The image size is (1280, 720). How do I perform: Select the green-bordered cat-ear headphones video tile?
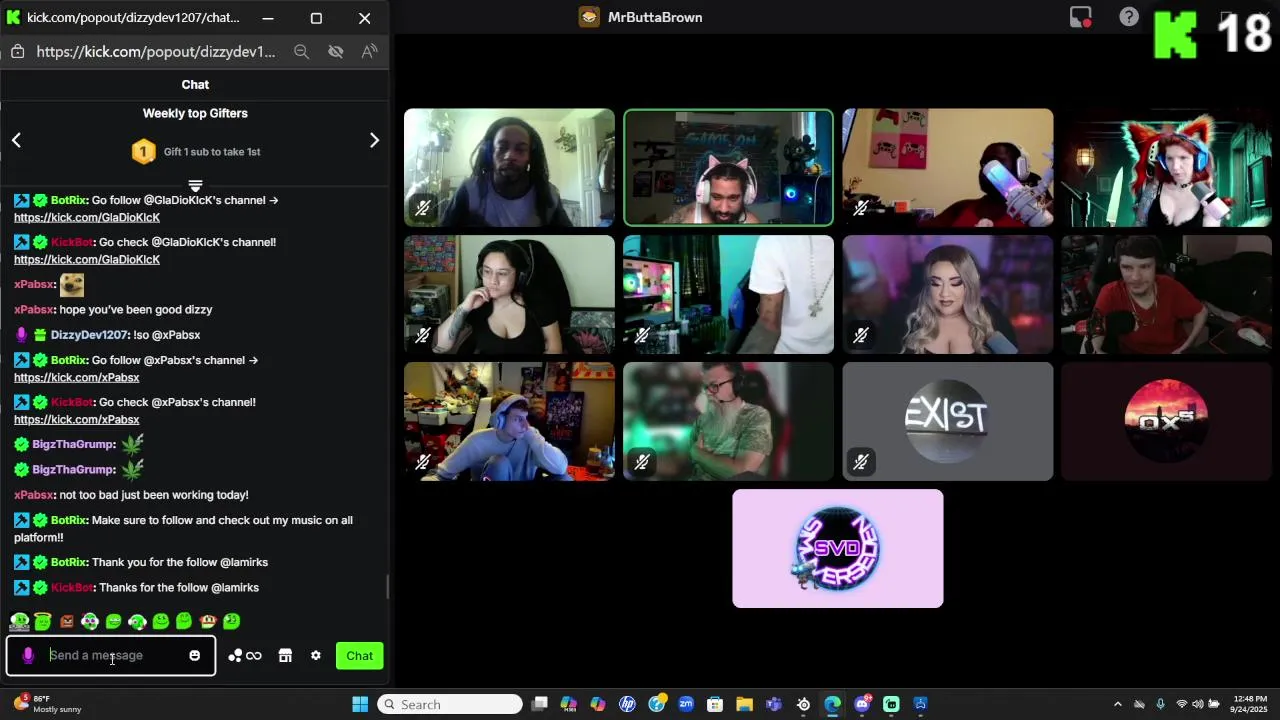click(x=728, y=168)
